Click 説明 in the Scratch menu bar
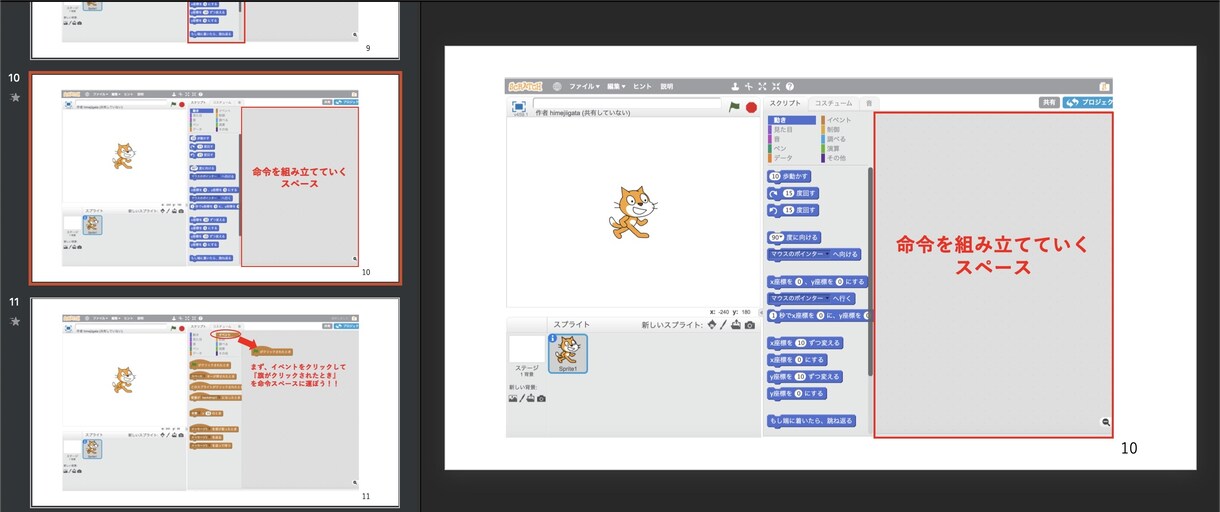 pyautogui.click(x=668, y=87)
